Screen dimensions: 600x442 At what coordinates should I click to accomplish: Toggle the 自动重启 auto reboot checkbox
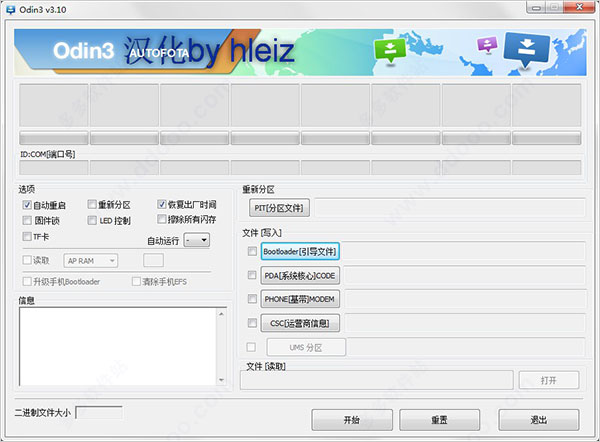pos(27,205)
